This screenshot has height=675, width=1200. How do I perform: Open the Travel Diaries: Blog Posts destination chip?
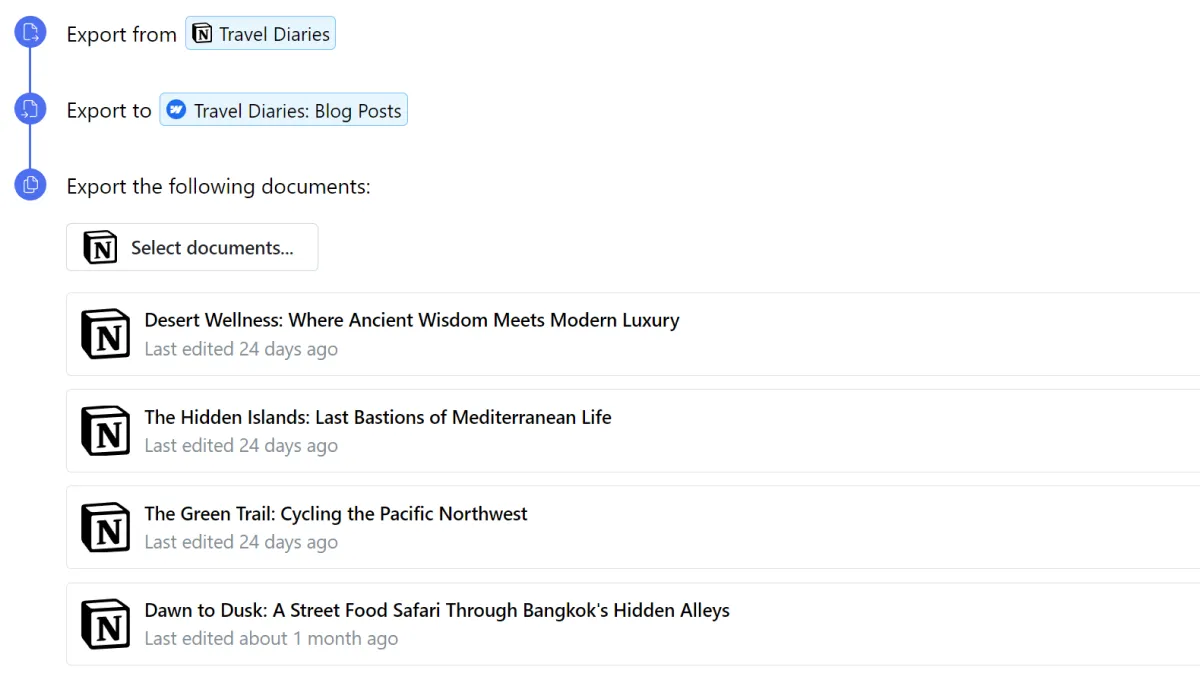[283, 110]
